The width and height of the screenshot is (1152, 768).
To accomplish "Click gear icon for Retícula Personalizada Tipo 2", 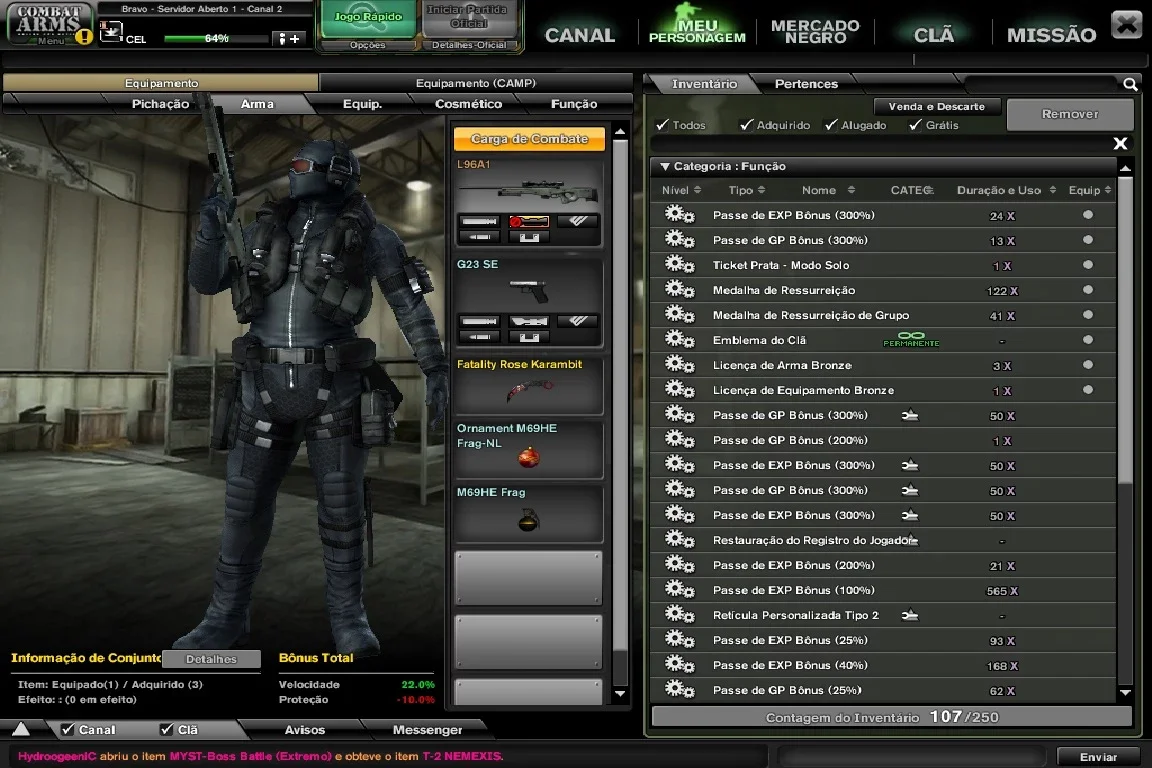I will point(679,614).
